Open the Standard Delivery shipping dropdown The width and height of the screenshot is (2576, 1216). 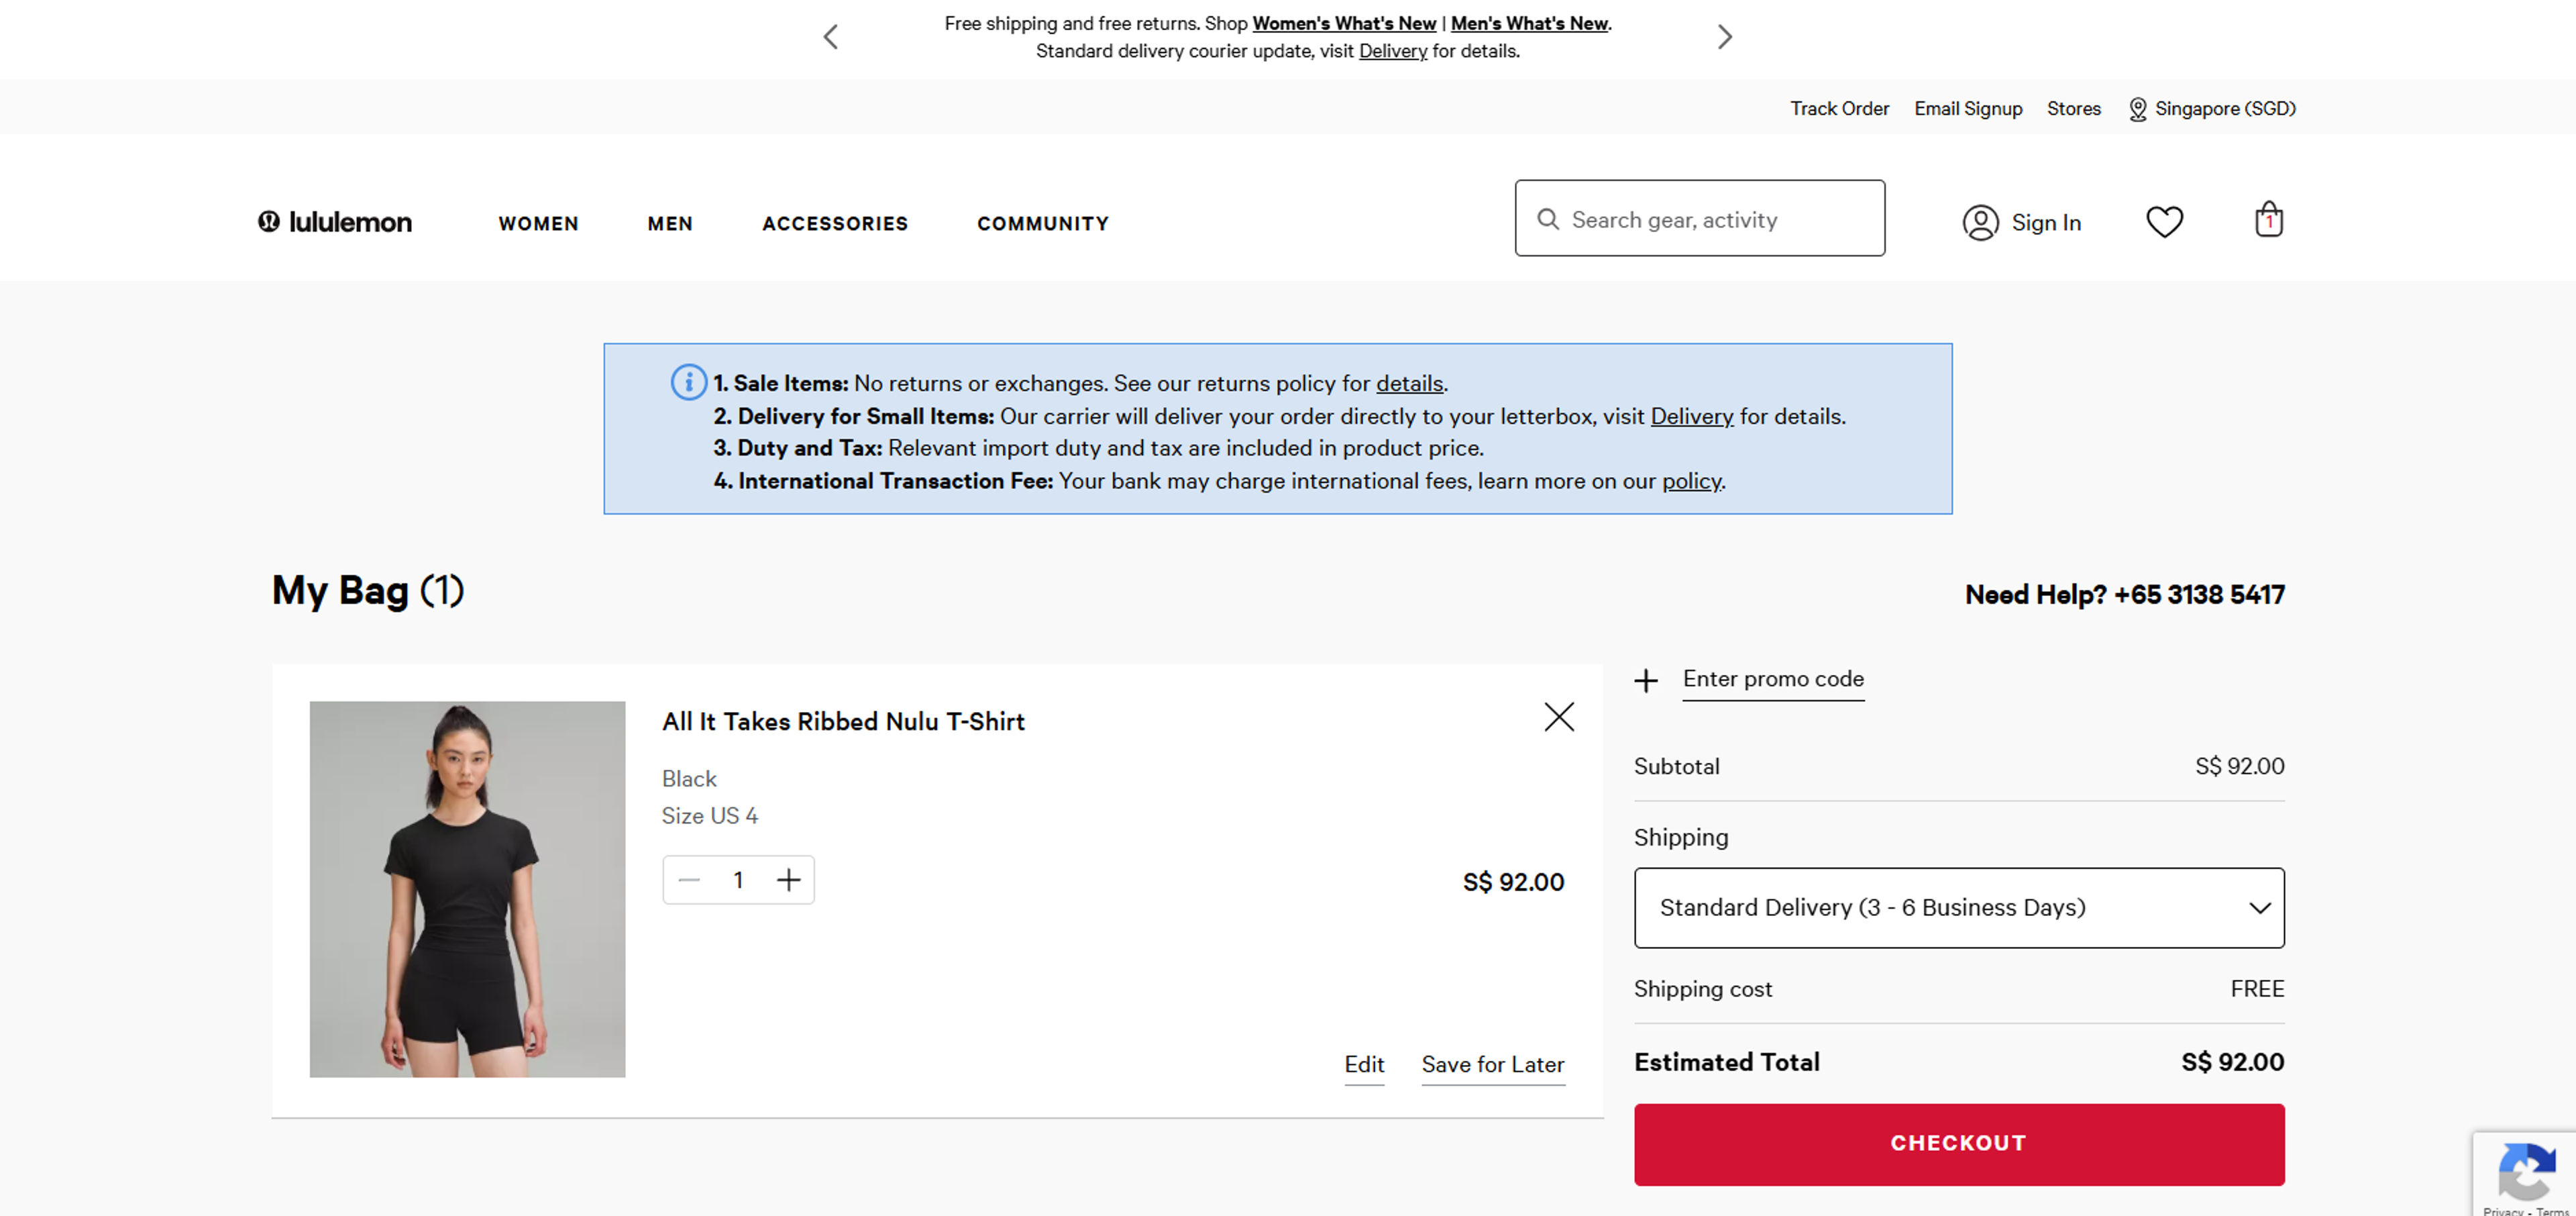[1958, 907]
